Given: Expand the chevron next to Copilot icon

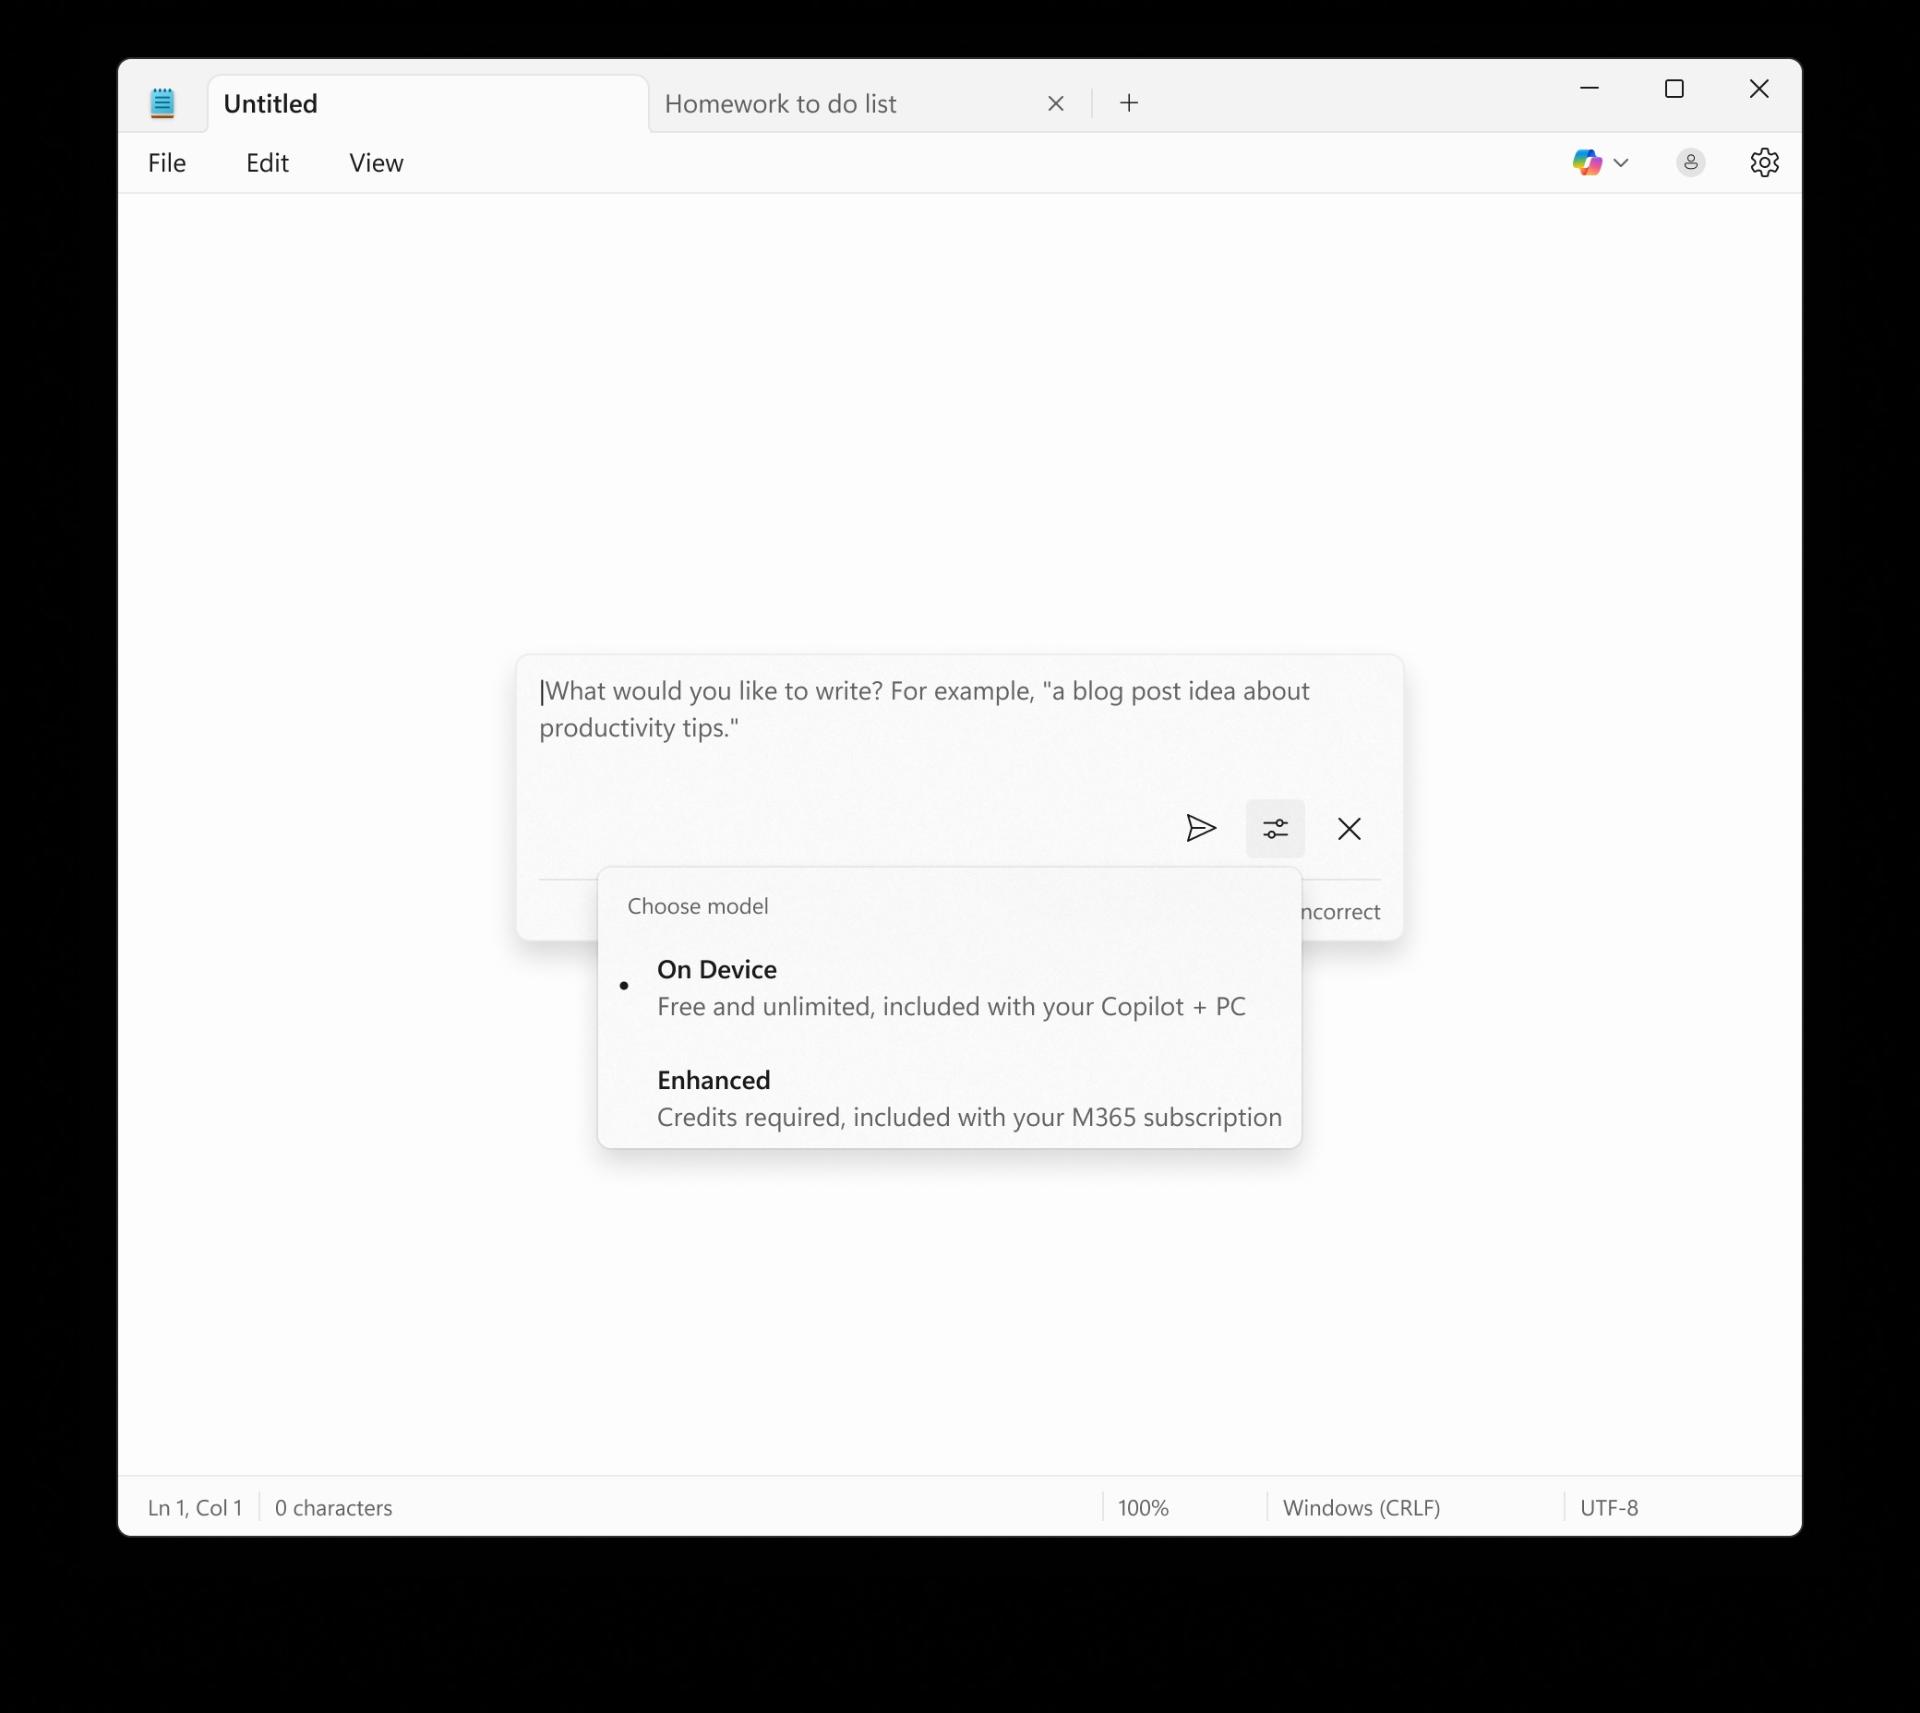Looking at the screenshot, I should [x=1621, y=163].
